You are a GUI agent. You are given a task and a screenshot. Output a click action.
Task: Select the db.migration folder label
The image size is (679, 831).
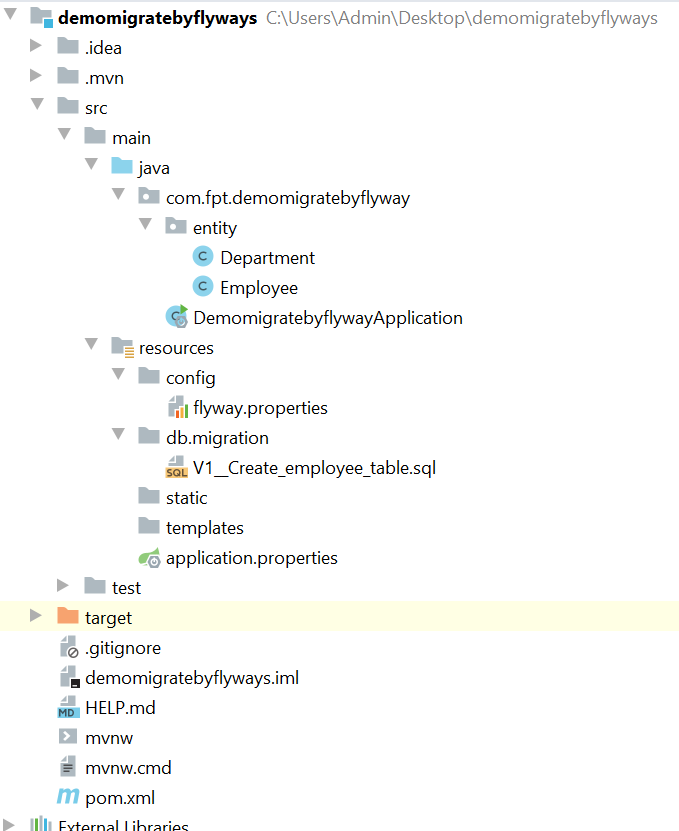217,438
